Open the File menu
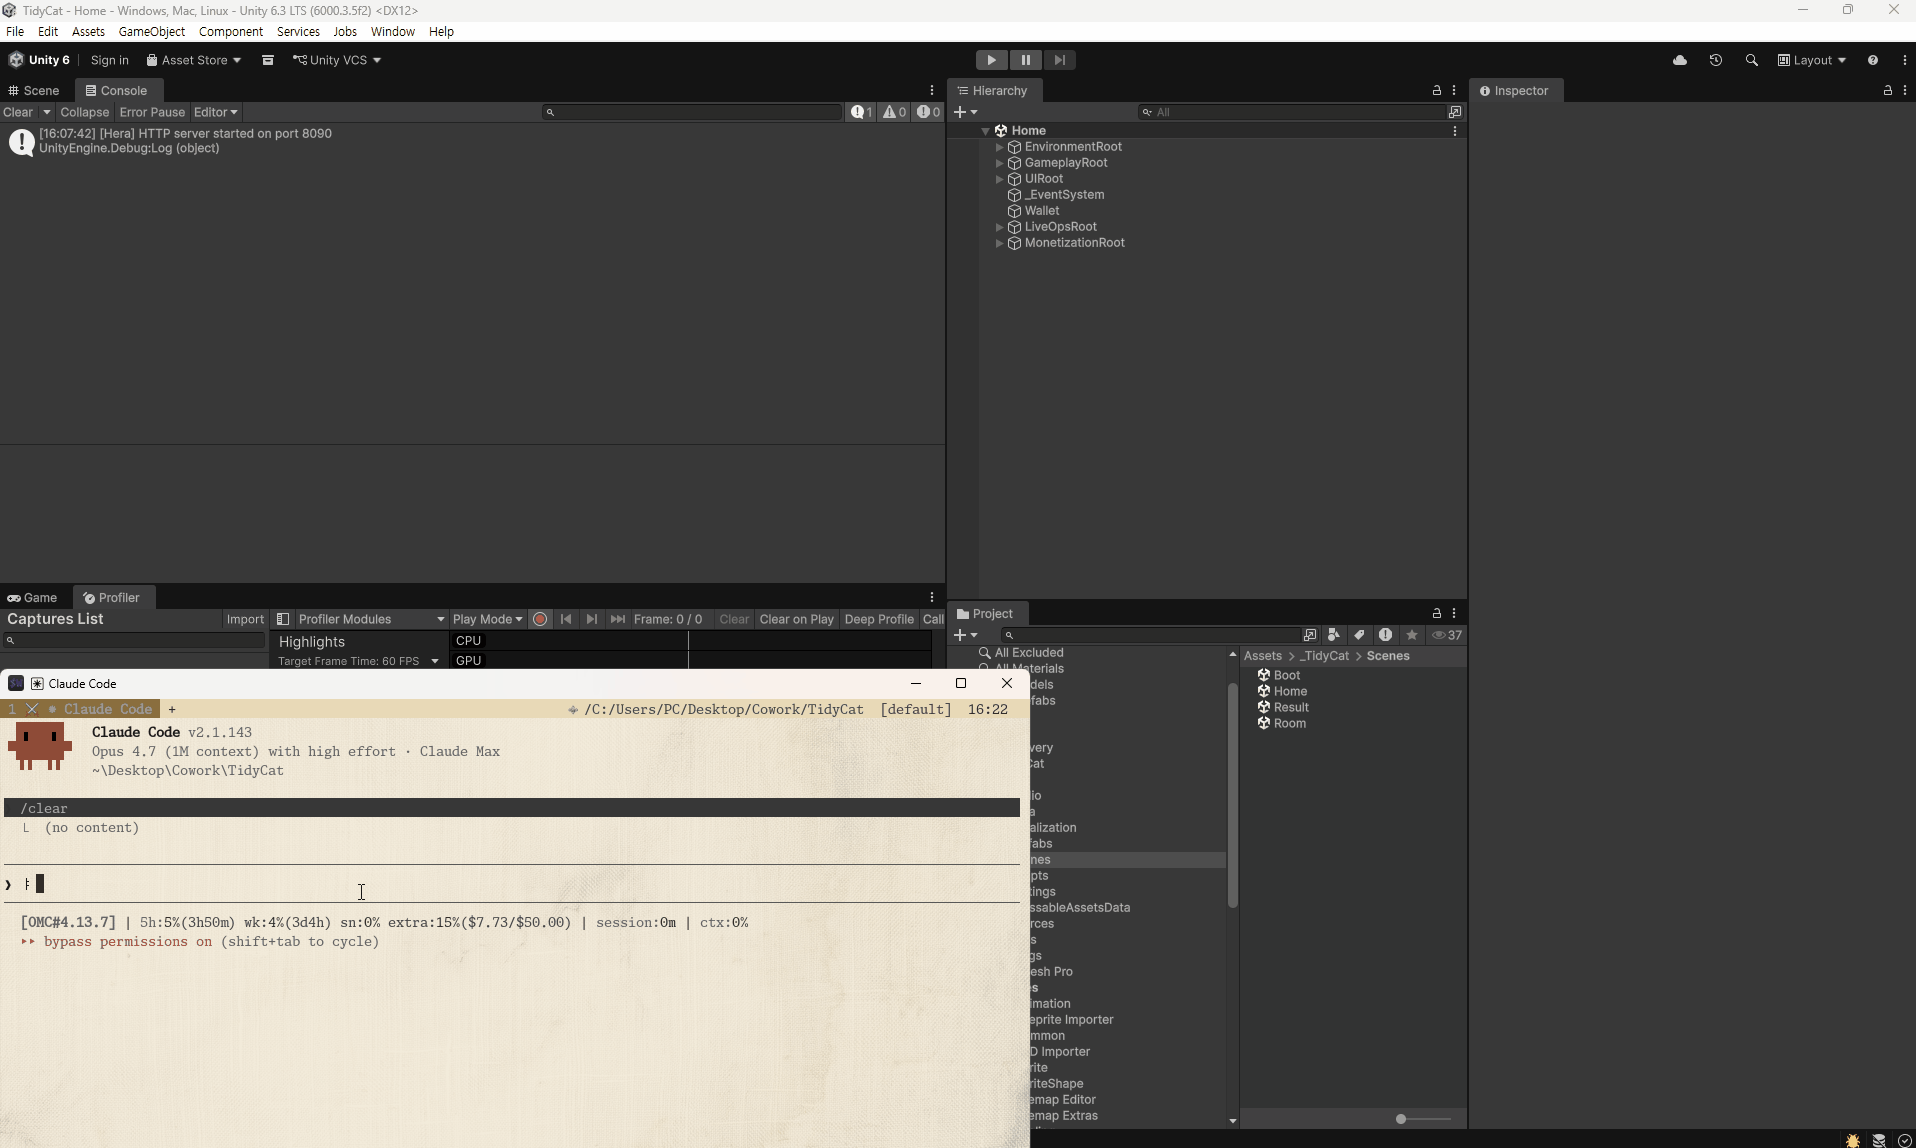This screenshot has width=1916, height=1148. tap(15, 32)
